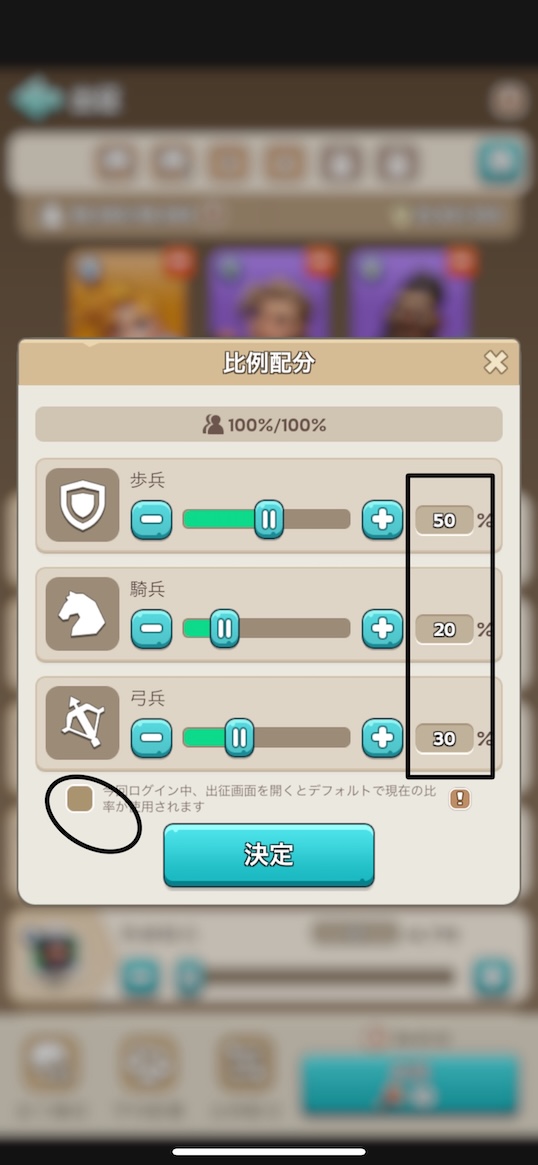Increase infantry (歩兵) ratio with plus button

pyautogui.click(x=383, y=519)
